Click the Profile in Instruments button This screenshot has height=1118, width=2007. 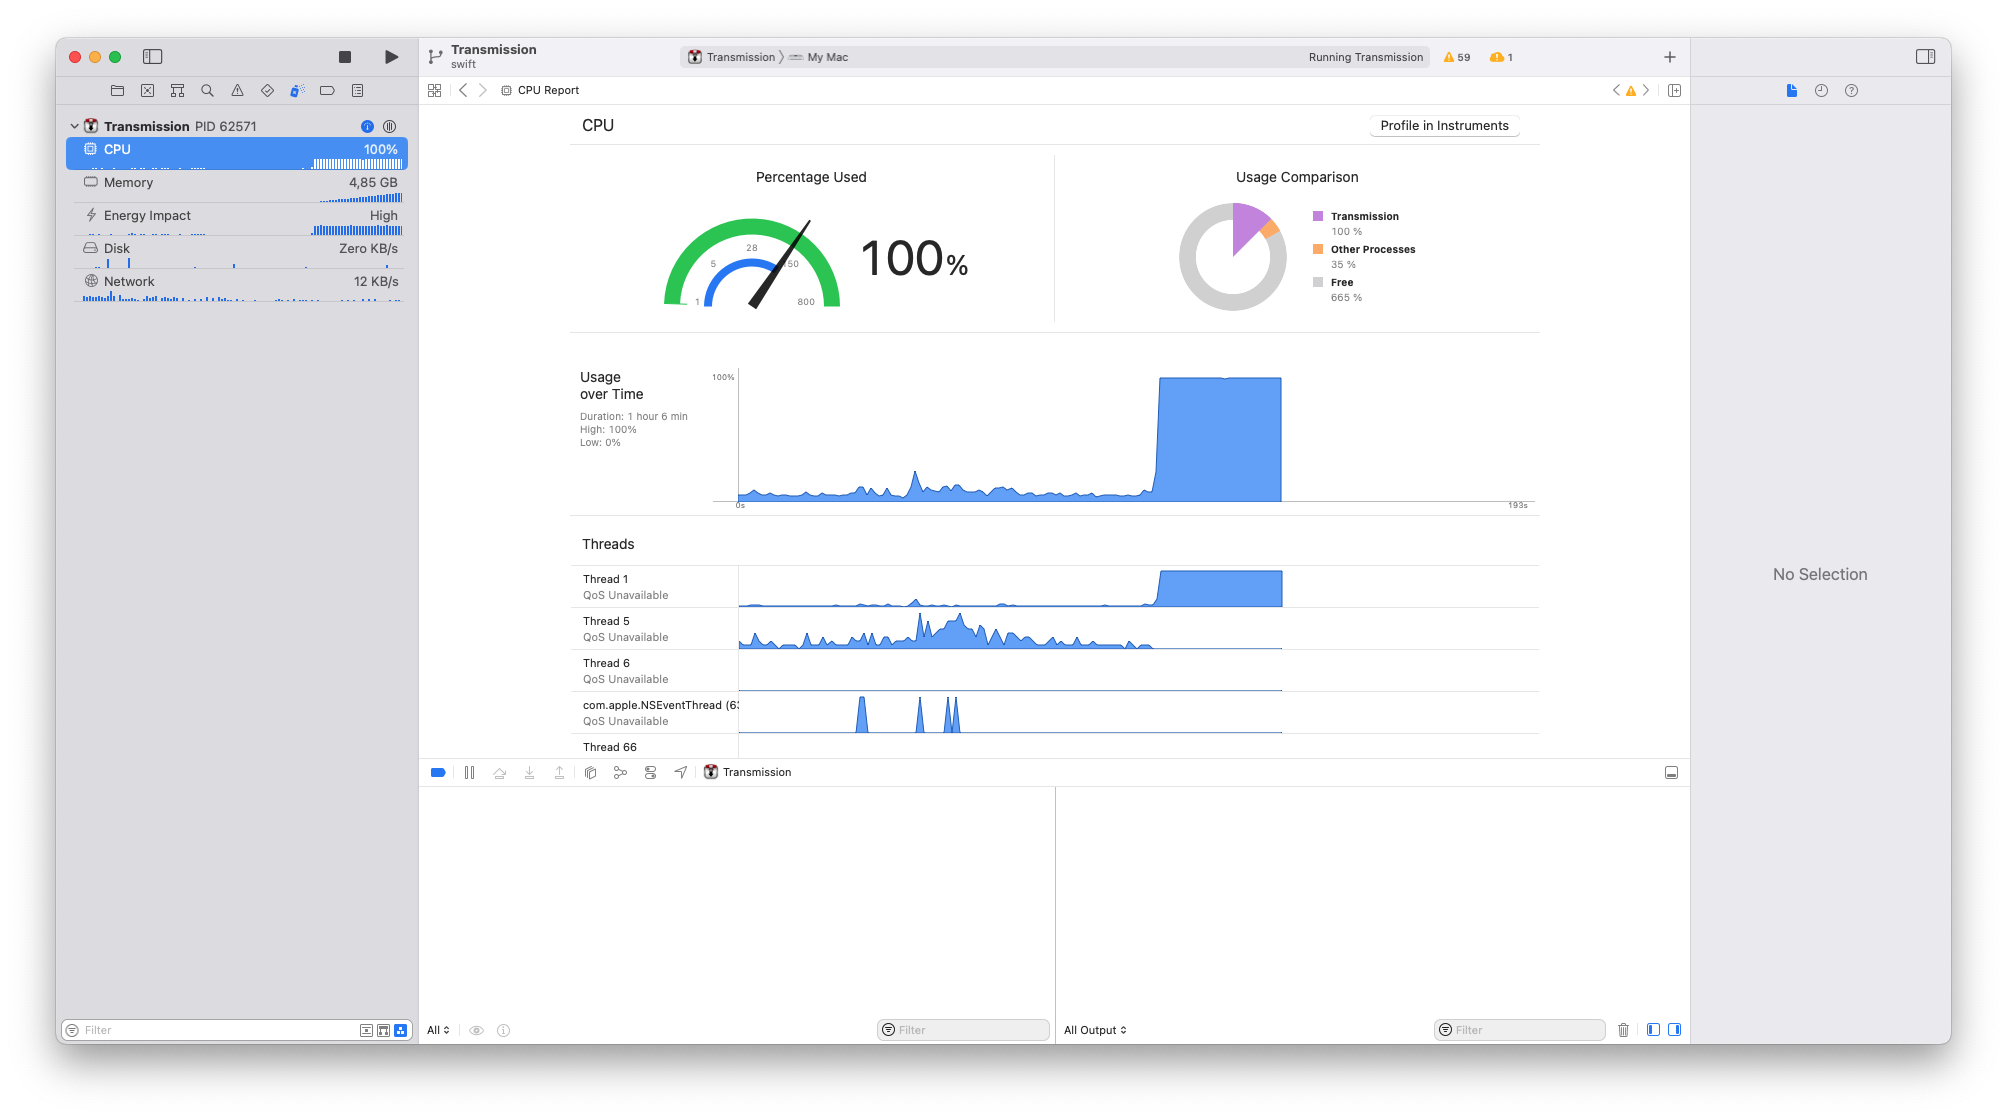click(x=1443, y=125)
